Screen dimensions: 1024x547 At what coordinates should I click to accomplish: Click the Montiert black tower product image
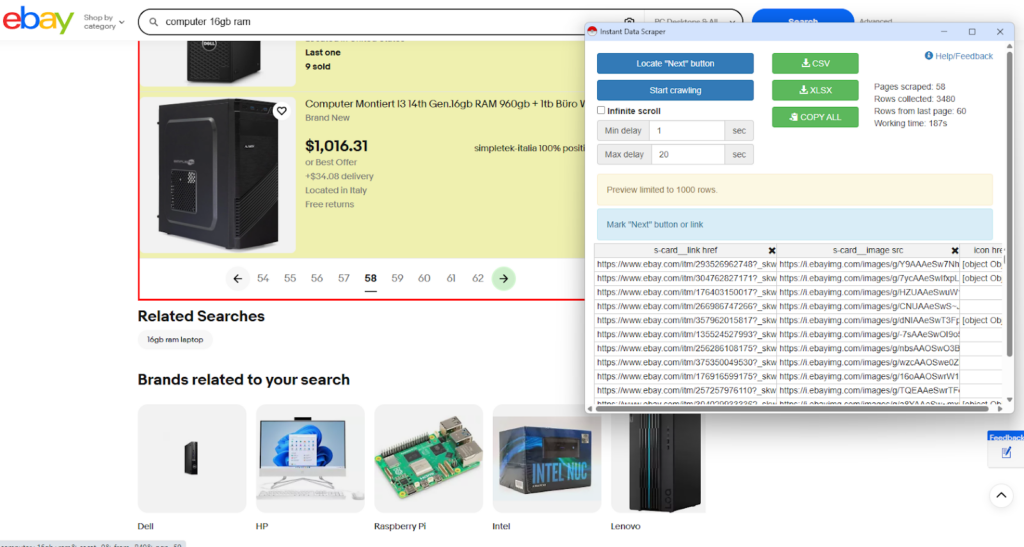[x=218, y=175]
